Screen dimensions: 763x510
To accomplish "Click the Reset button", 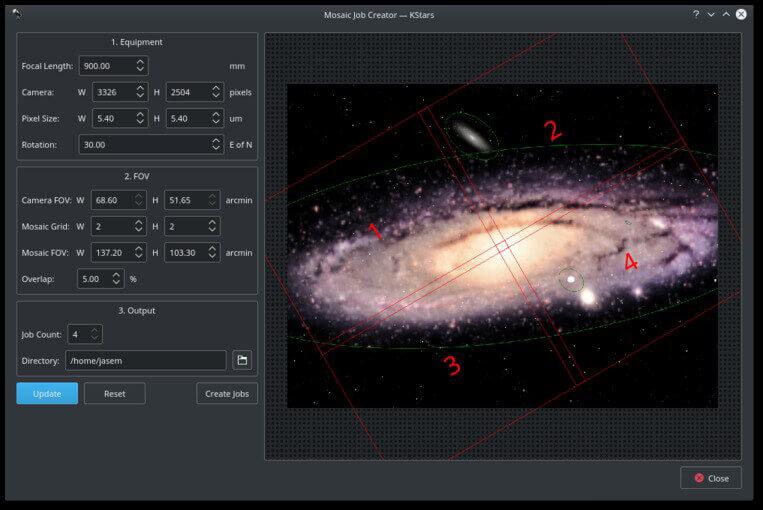I will pyautogui.click(x=115, y=393).
